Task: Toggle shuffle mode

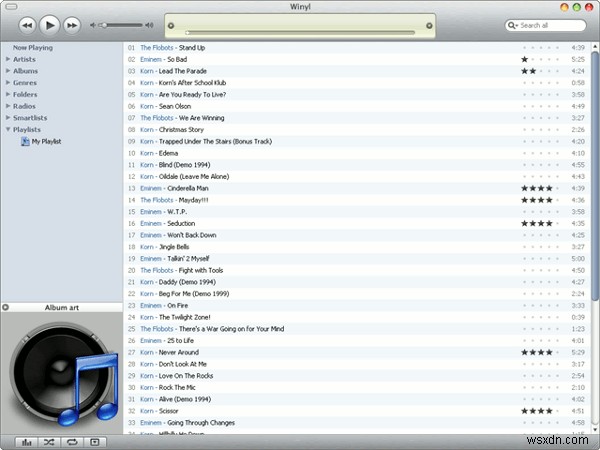Action: point(49,442)
